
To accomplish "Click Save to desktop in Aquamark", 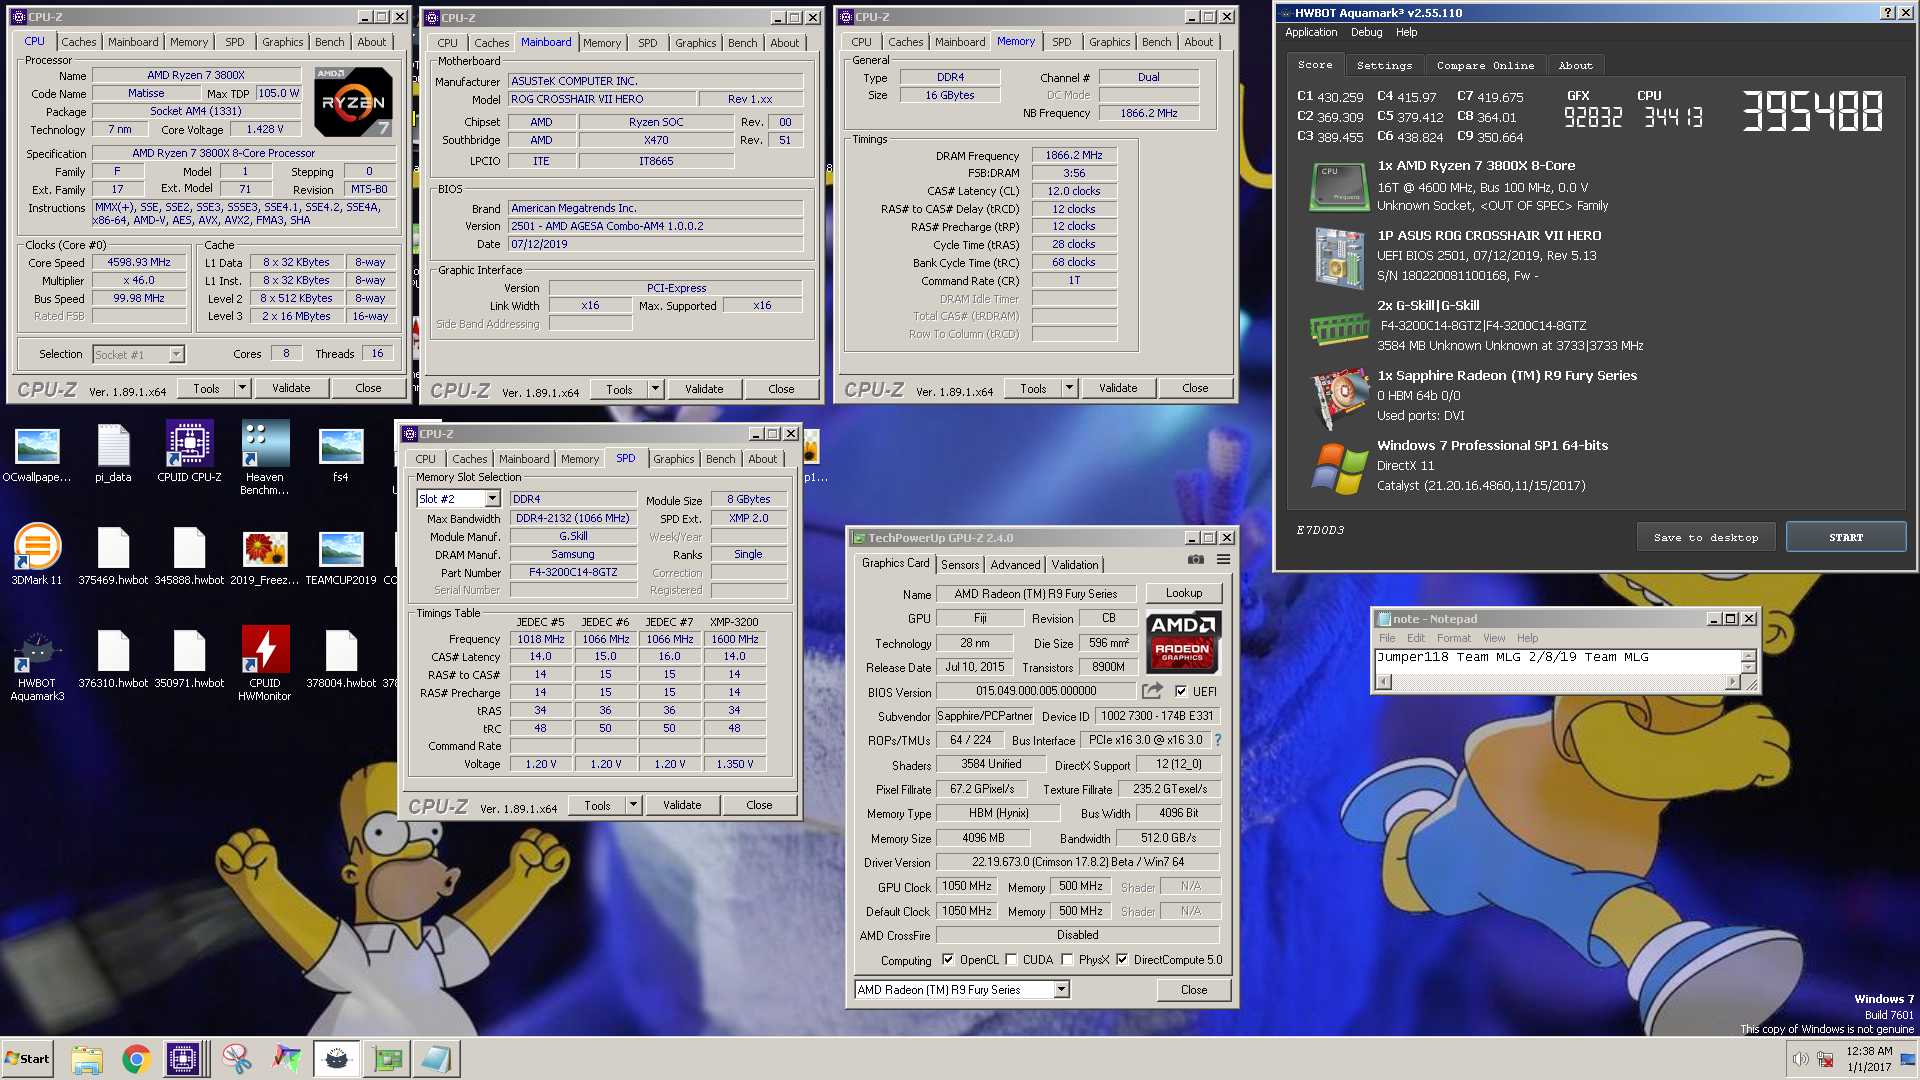I will pyautogui.click(x=1705, y=538).
